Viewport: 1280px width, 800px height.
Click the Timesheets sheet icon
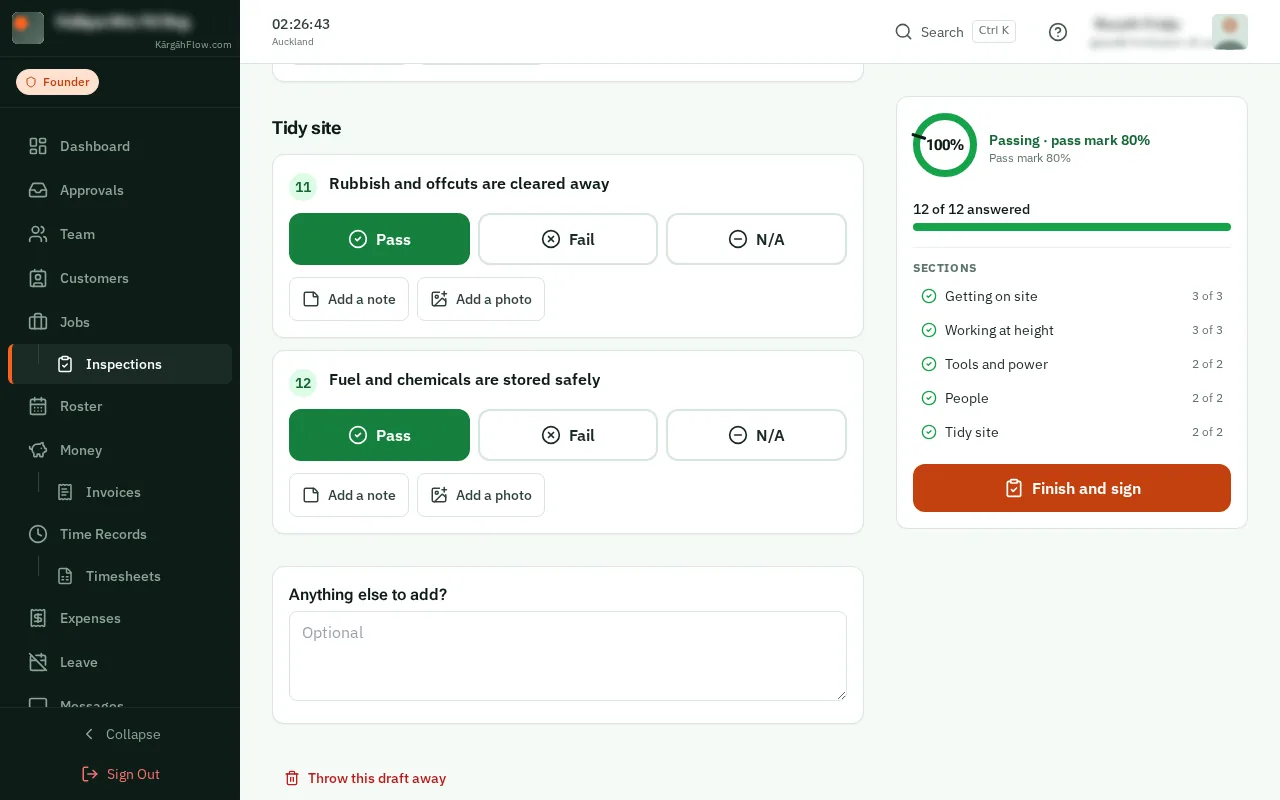pos(65,576)
